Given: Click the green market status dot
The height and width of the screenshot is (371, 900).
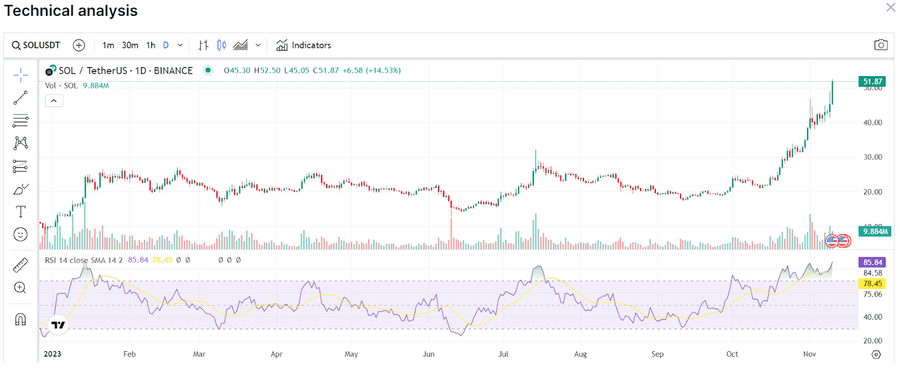Looking at the screenshot, I should click(x=208, y=71).
